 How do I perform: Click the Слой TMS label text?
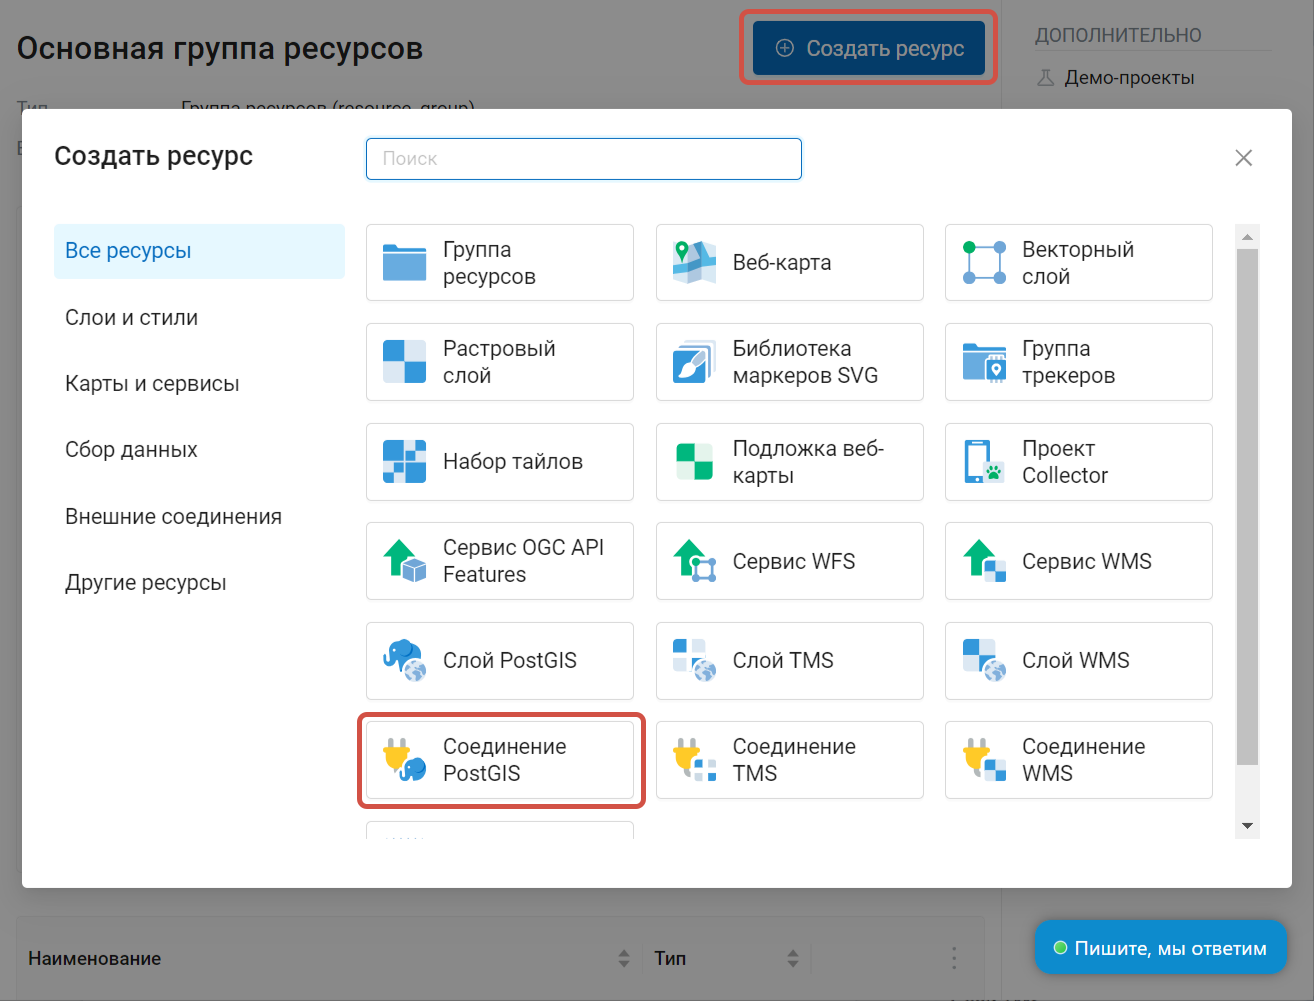pos(783,660)
